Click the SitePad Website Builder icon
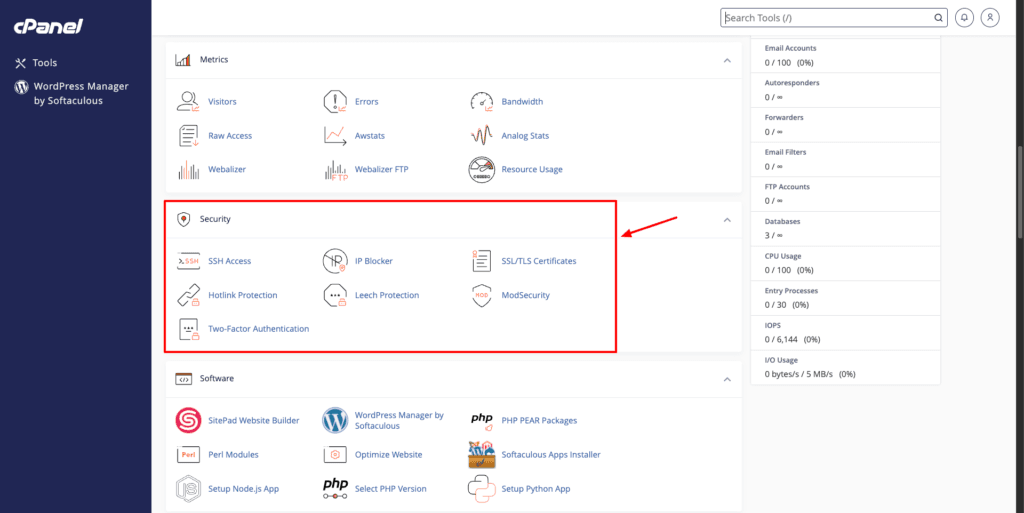Viewport: 1024px width, 513px height. (x=189, y=420)
